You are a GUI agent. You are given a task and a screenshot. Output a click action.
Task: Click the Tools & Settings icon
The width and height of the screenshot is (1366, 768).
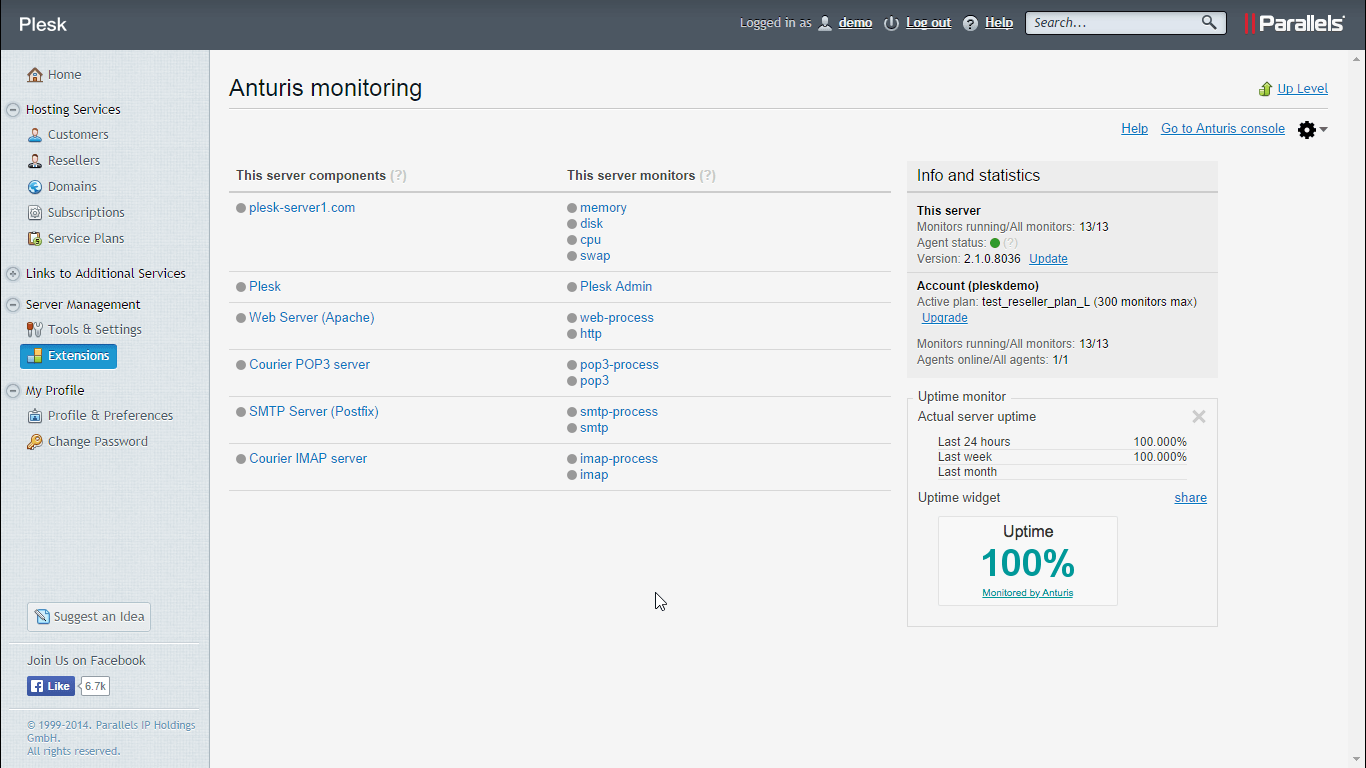point(35,330)
